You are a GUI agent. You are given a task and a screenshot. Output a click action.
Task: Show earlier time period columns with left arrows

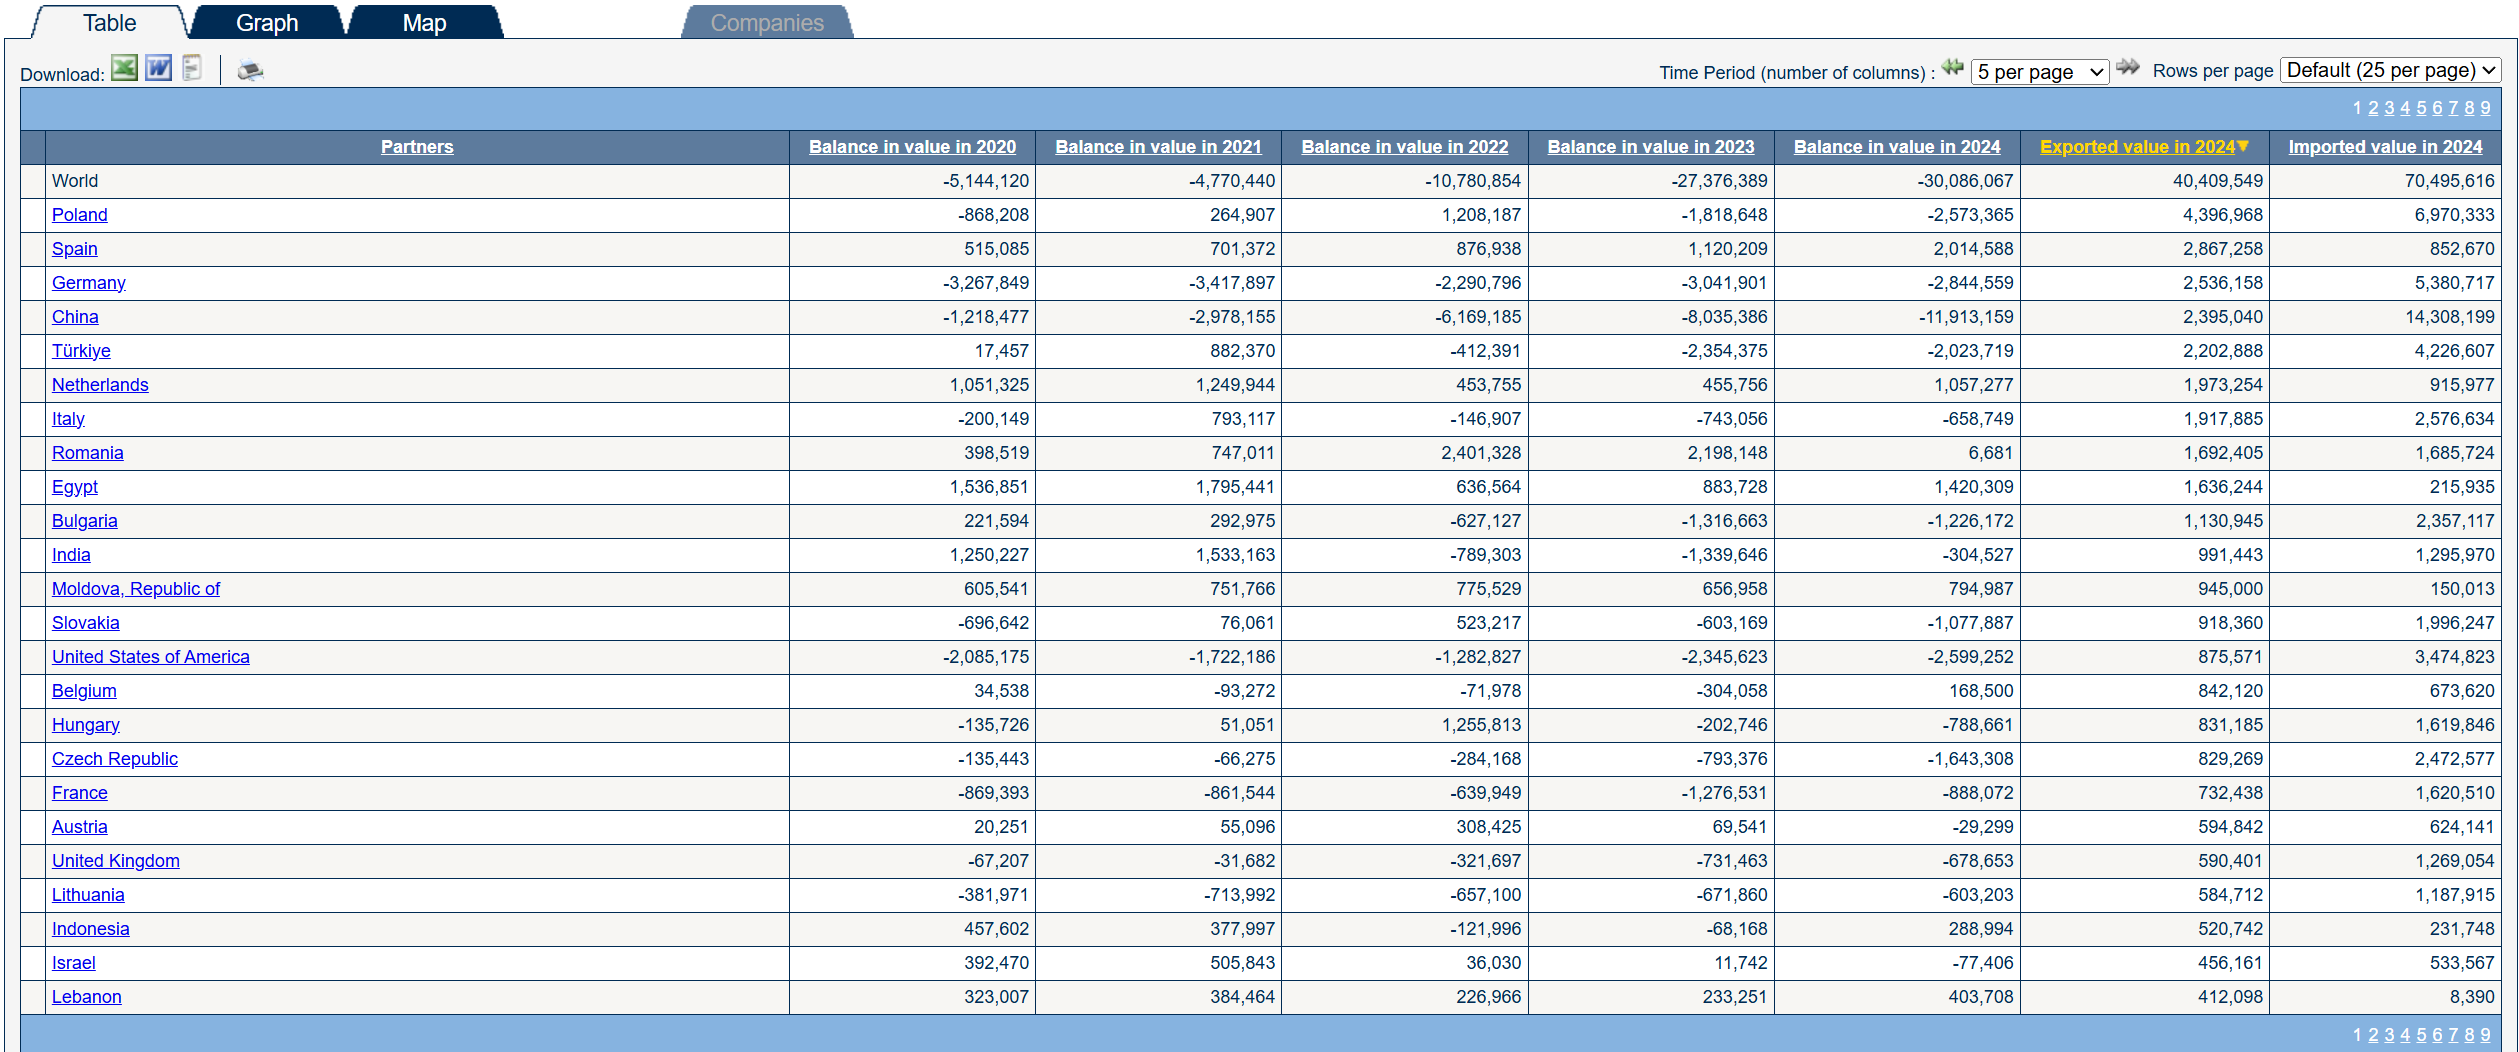click(x=1952, y=68)
